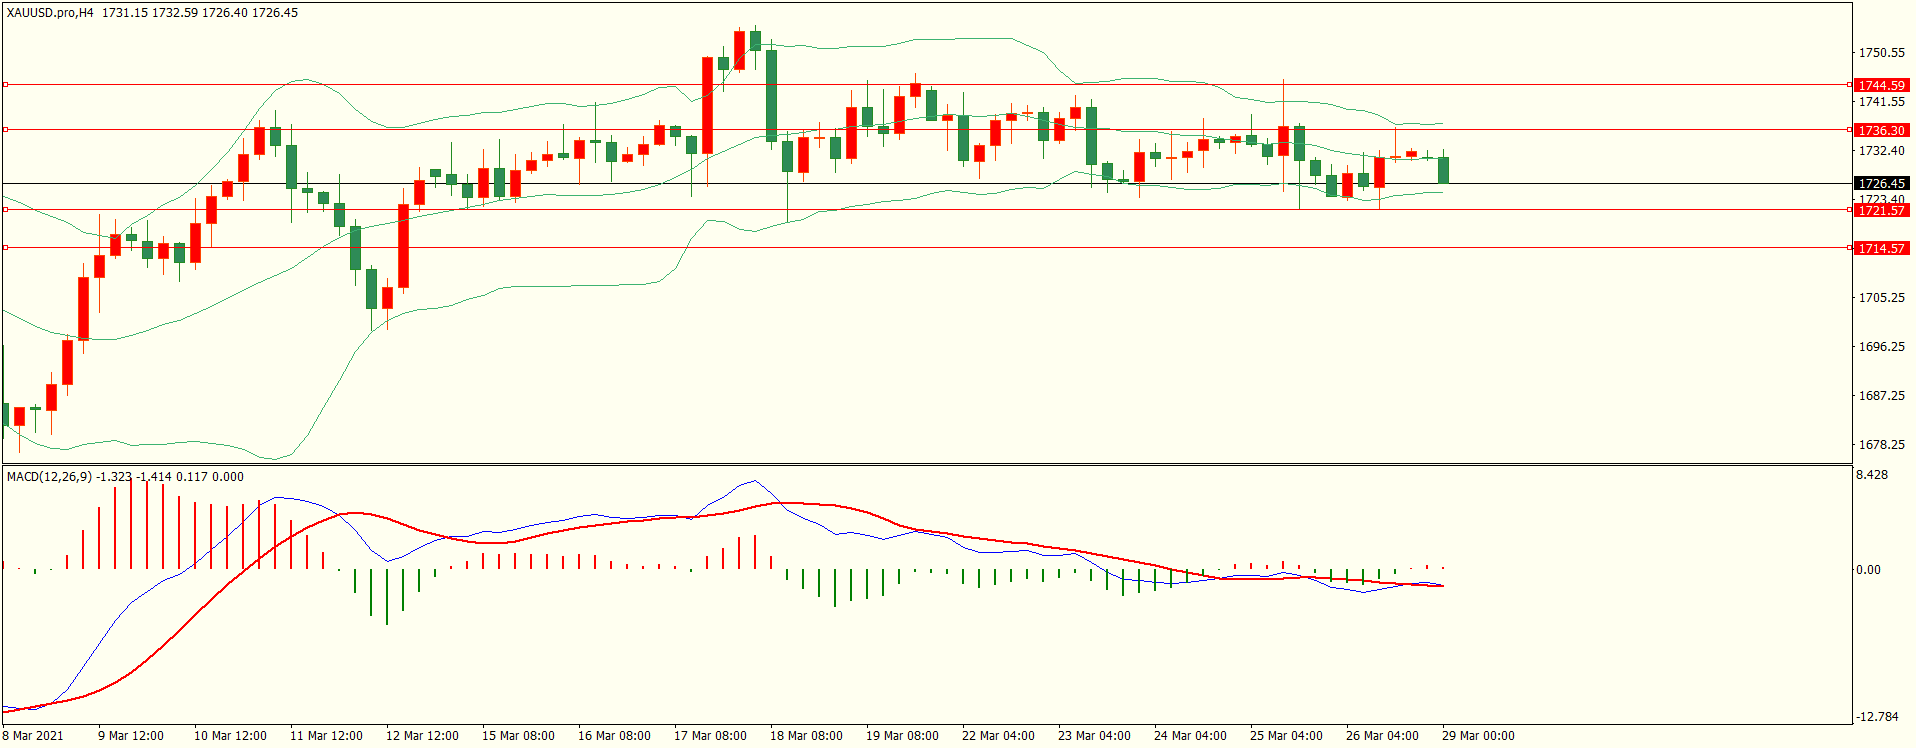Click the 1744.59 red price level label
The image size is (1916, 748).
pos(1881,85)
